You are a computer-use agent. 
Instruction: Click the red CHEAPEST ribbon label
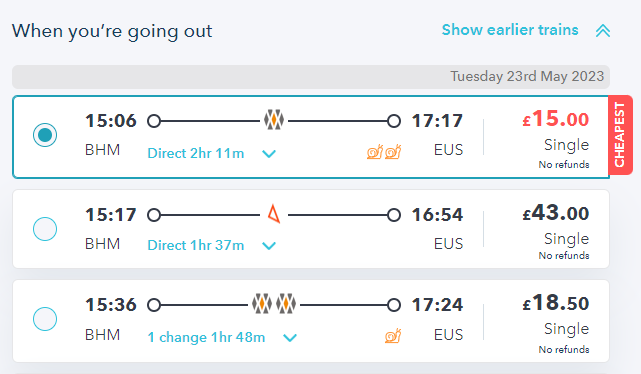click(x=620, y=135)
